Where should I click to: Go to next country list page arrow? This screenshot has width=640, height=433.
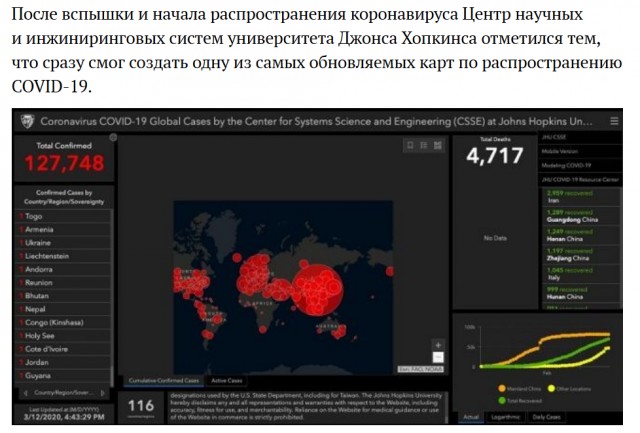pos(102,393)
